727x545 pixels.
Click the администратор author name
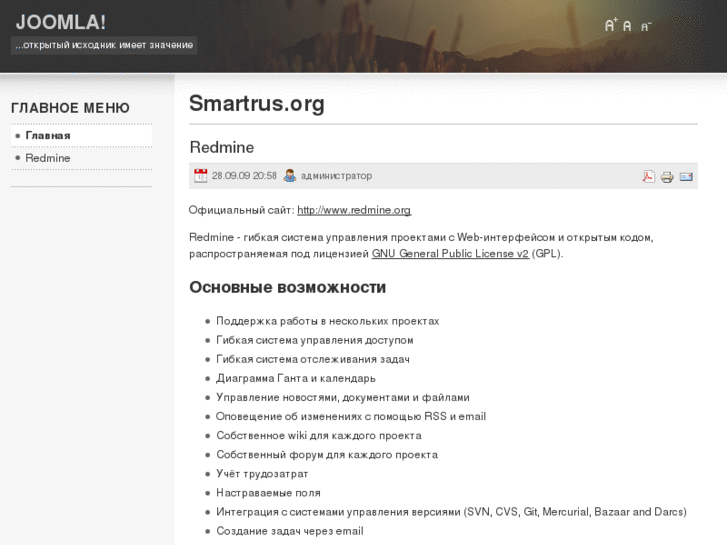(336, 176)
